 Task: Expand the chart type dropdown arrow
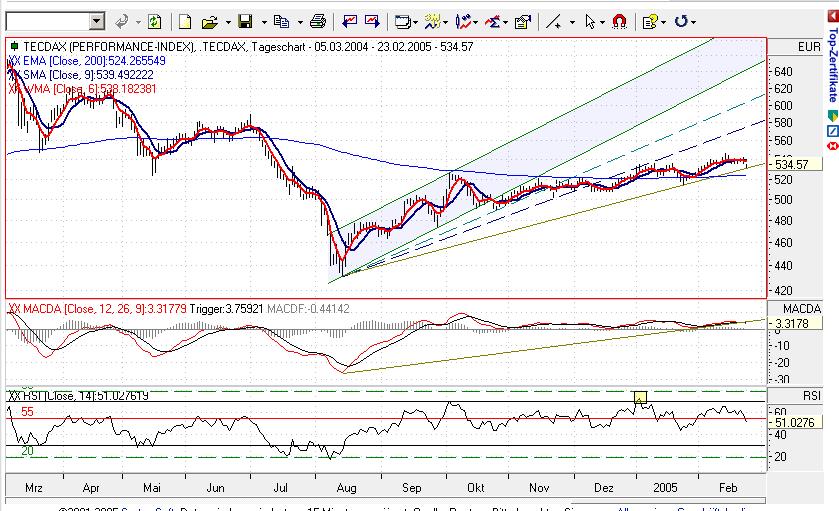coord(445,22)
